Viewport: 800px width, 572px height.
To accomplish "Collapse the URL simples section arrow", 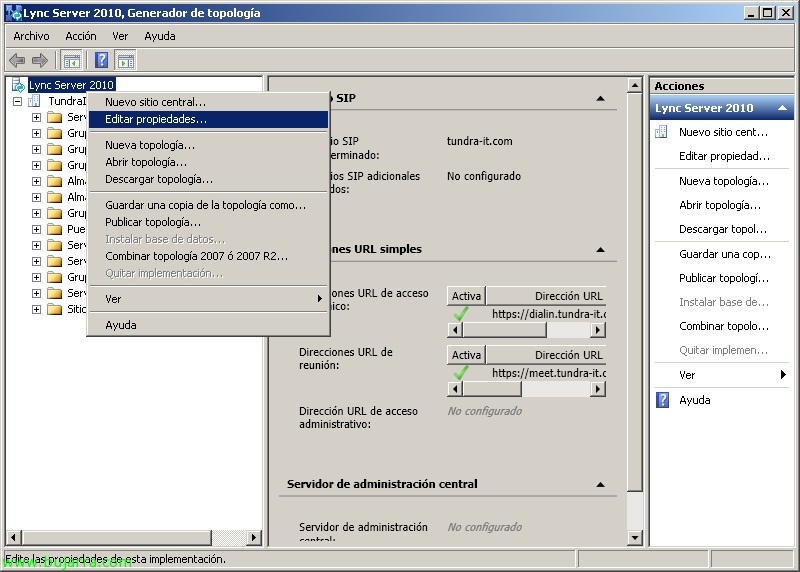I will [601, 250].
